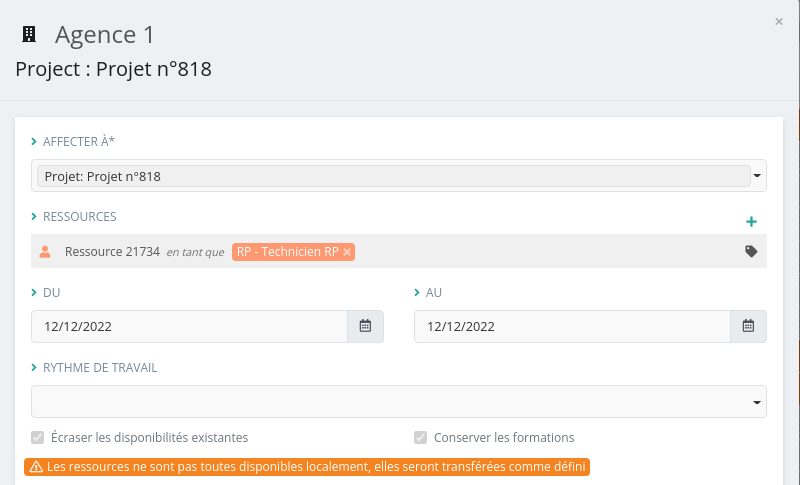This screenshot has height=485, width=800.
Task: Click the tag icon on Ressource 21734 row
Action: pyautogui.click(x=751, y=251)
